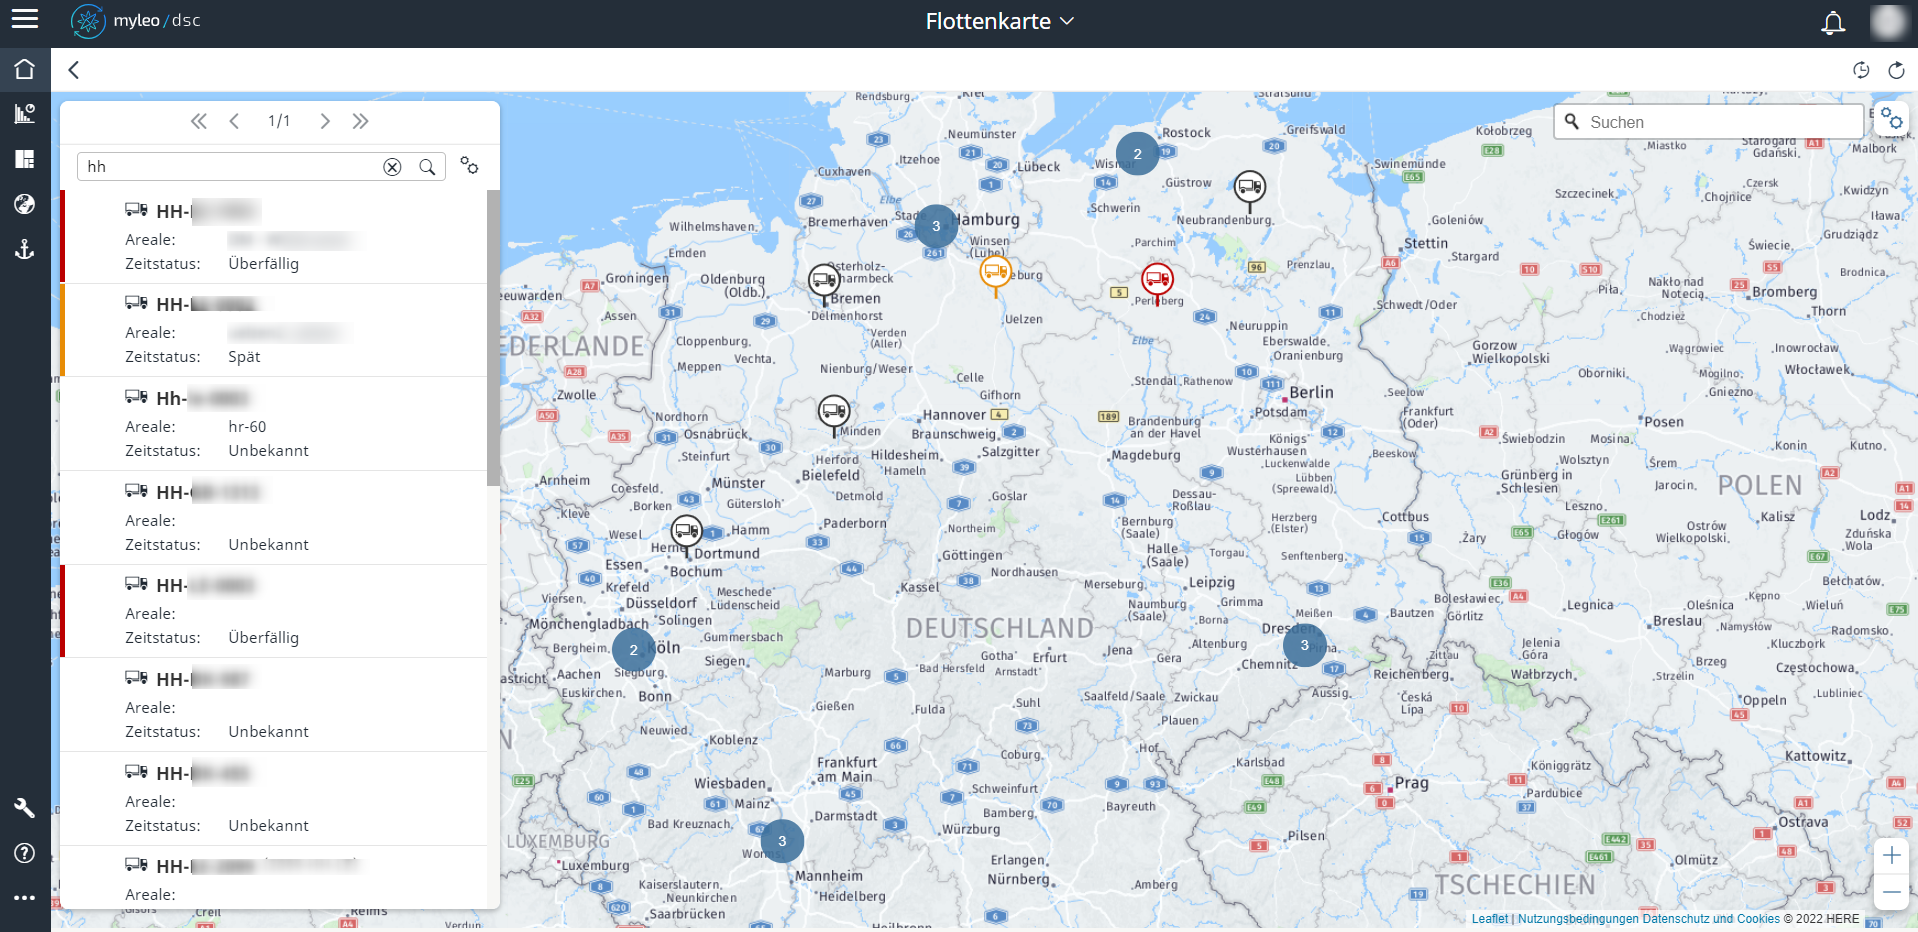The height and width of the screenshot is (932, 1918).
Task: Select first vehicle with Überfällig status
Action: (x=274, y=237)
